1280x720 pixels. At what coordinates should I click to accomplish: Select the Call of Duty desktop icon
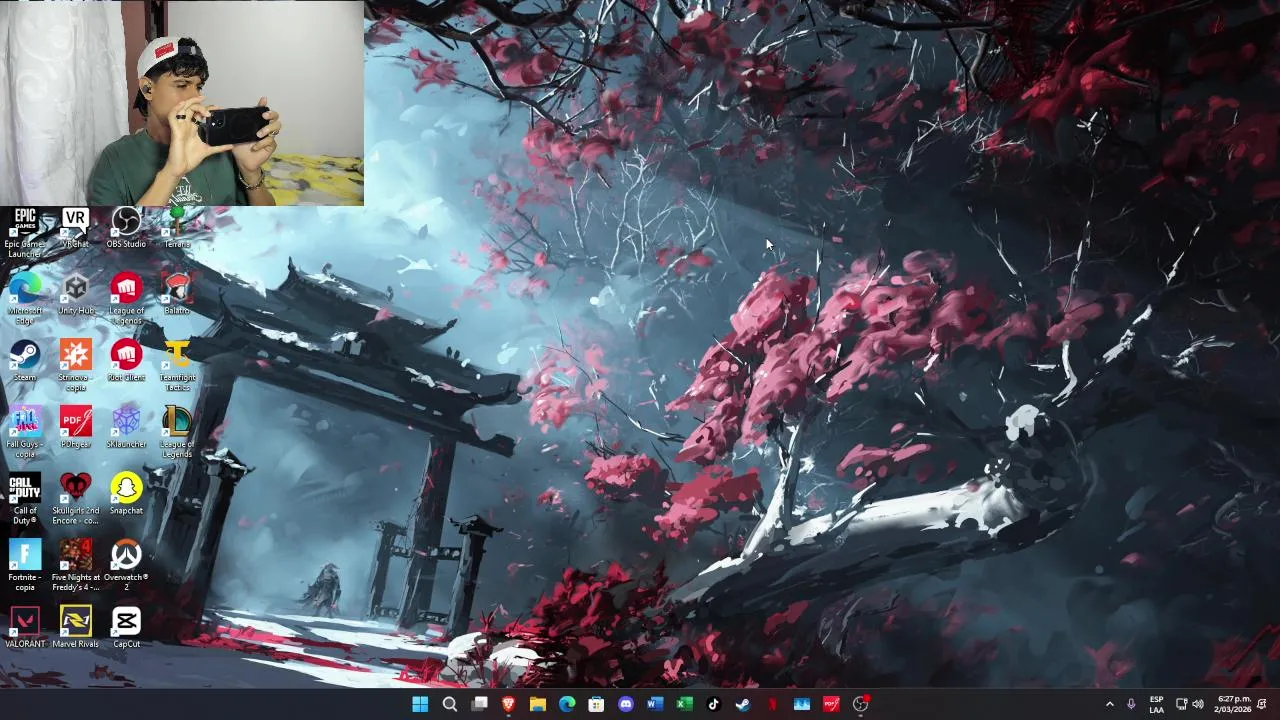(x=24, y=499)
